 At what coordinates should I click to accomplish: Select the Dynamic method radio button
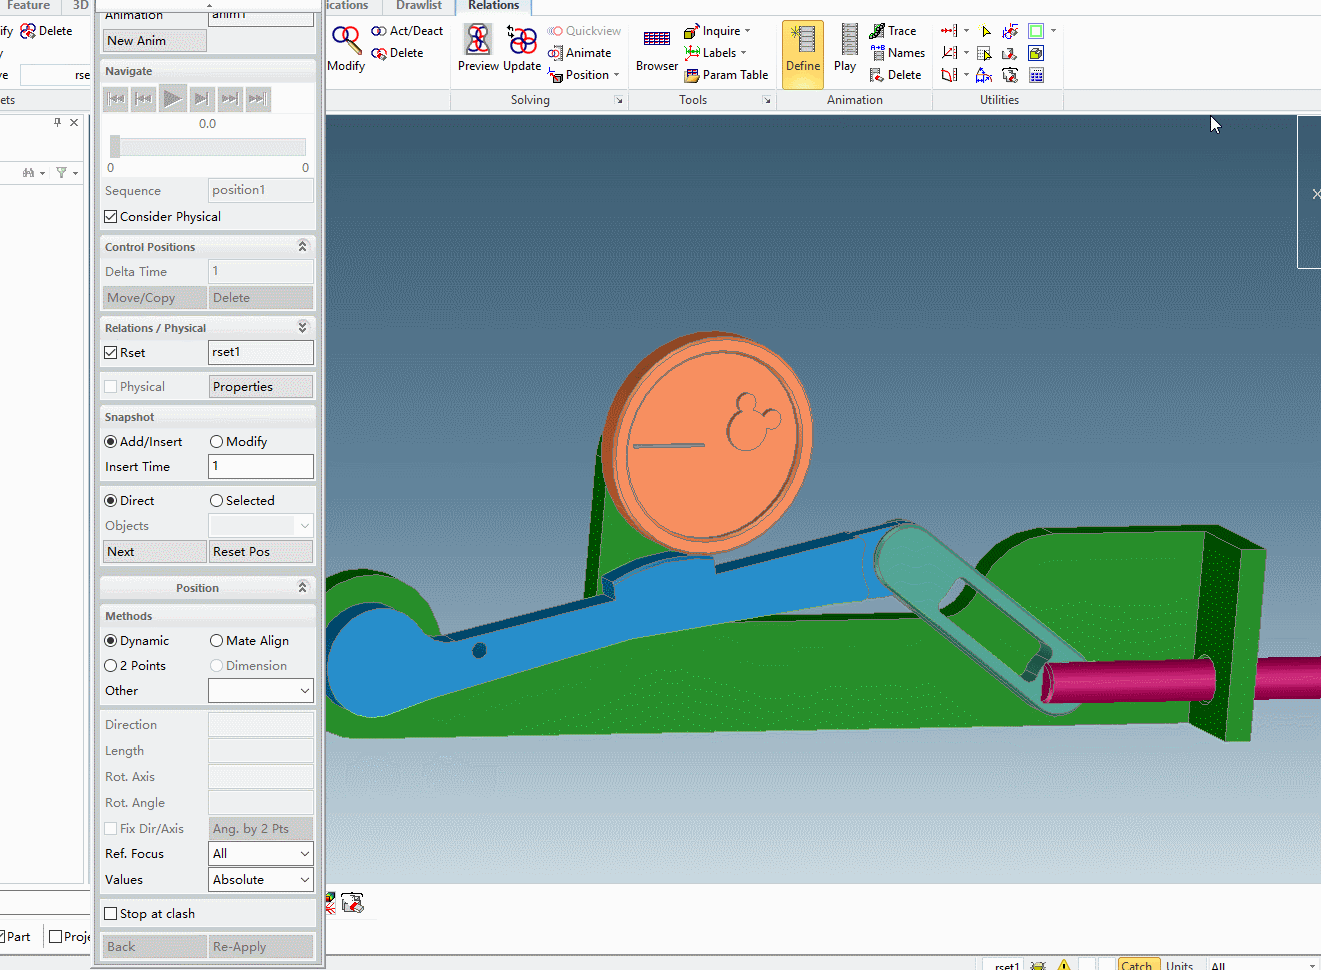[111, 640]
